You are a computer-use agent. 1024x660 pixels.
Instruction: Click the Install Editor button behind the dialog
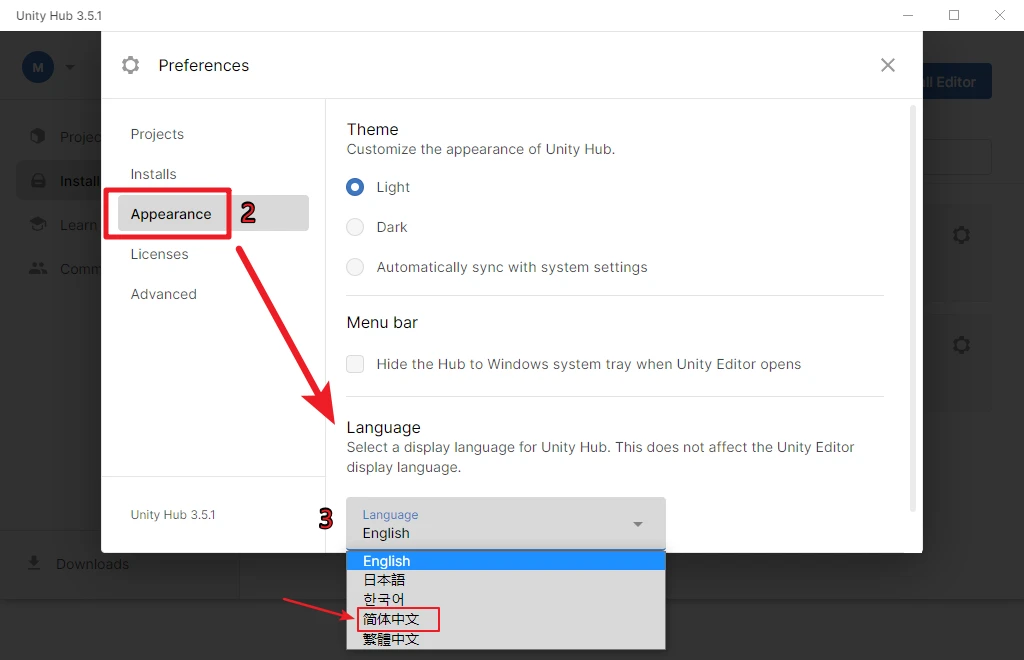(957, 82)
